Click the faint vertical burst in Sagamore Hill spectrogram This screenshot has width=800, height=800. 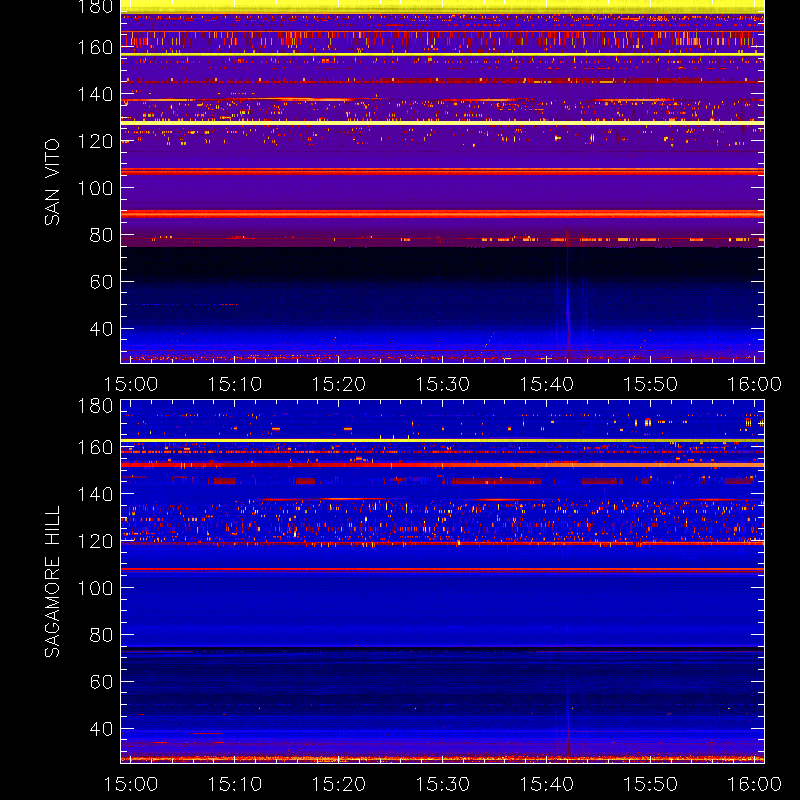pyautogui.click(x=568, y=714)
